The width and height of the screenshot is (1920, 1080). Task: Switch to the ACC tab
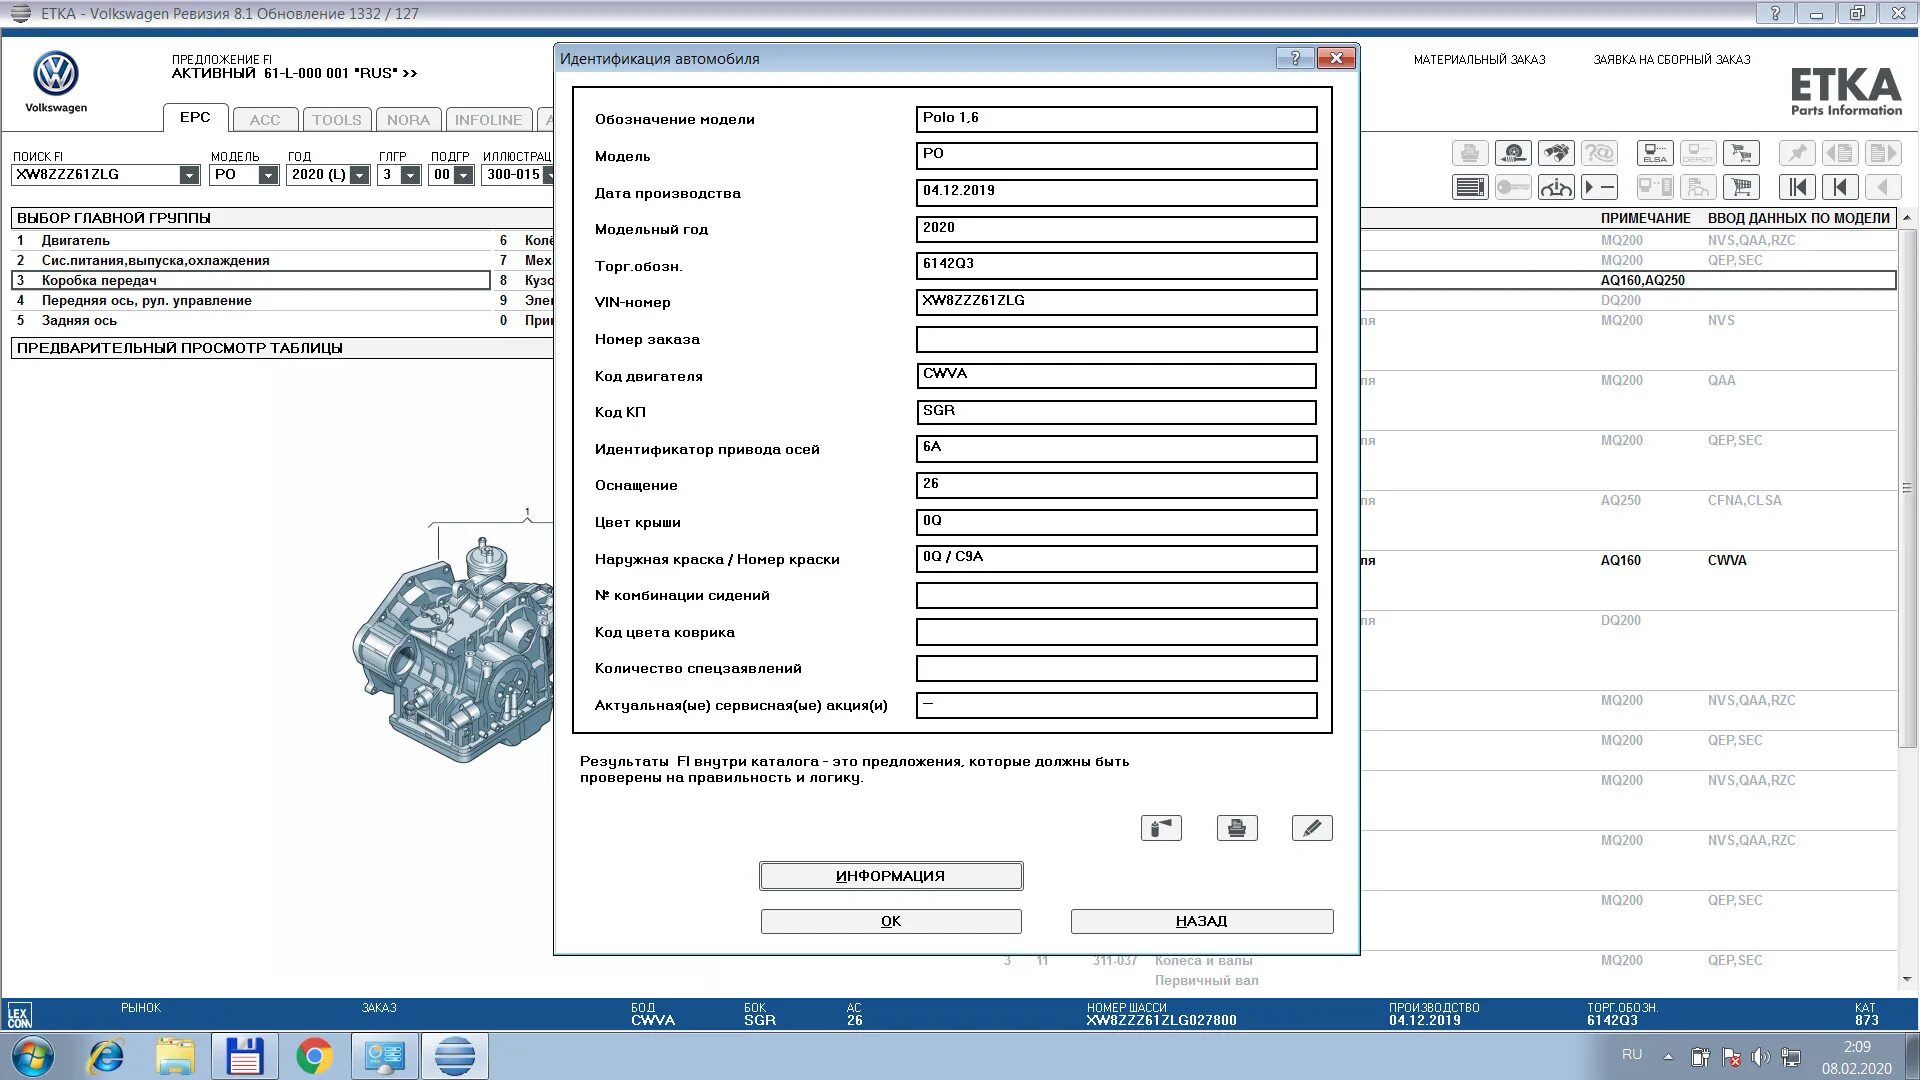click(265, 120)
